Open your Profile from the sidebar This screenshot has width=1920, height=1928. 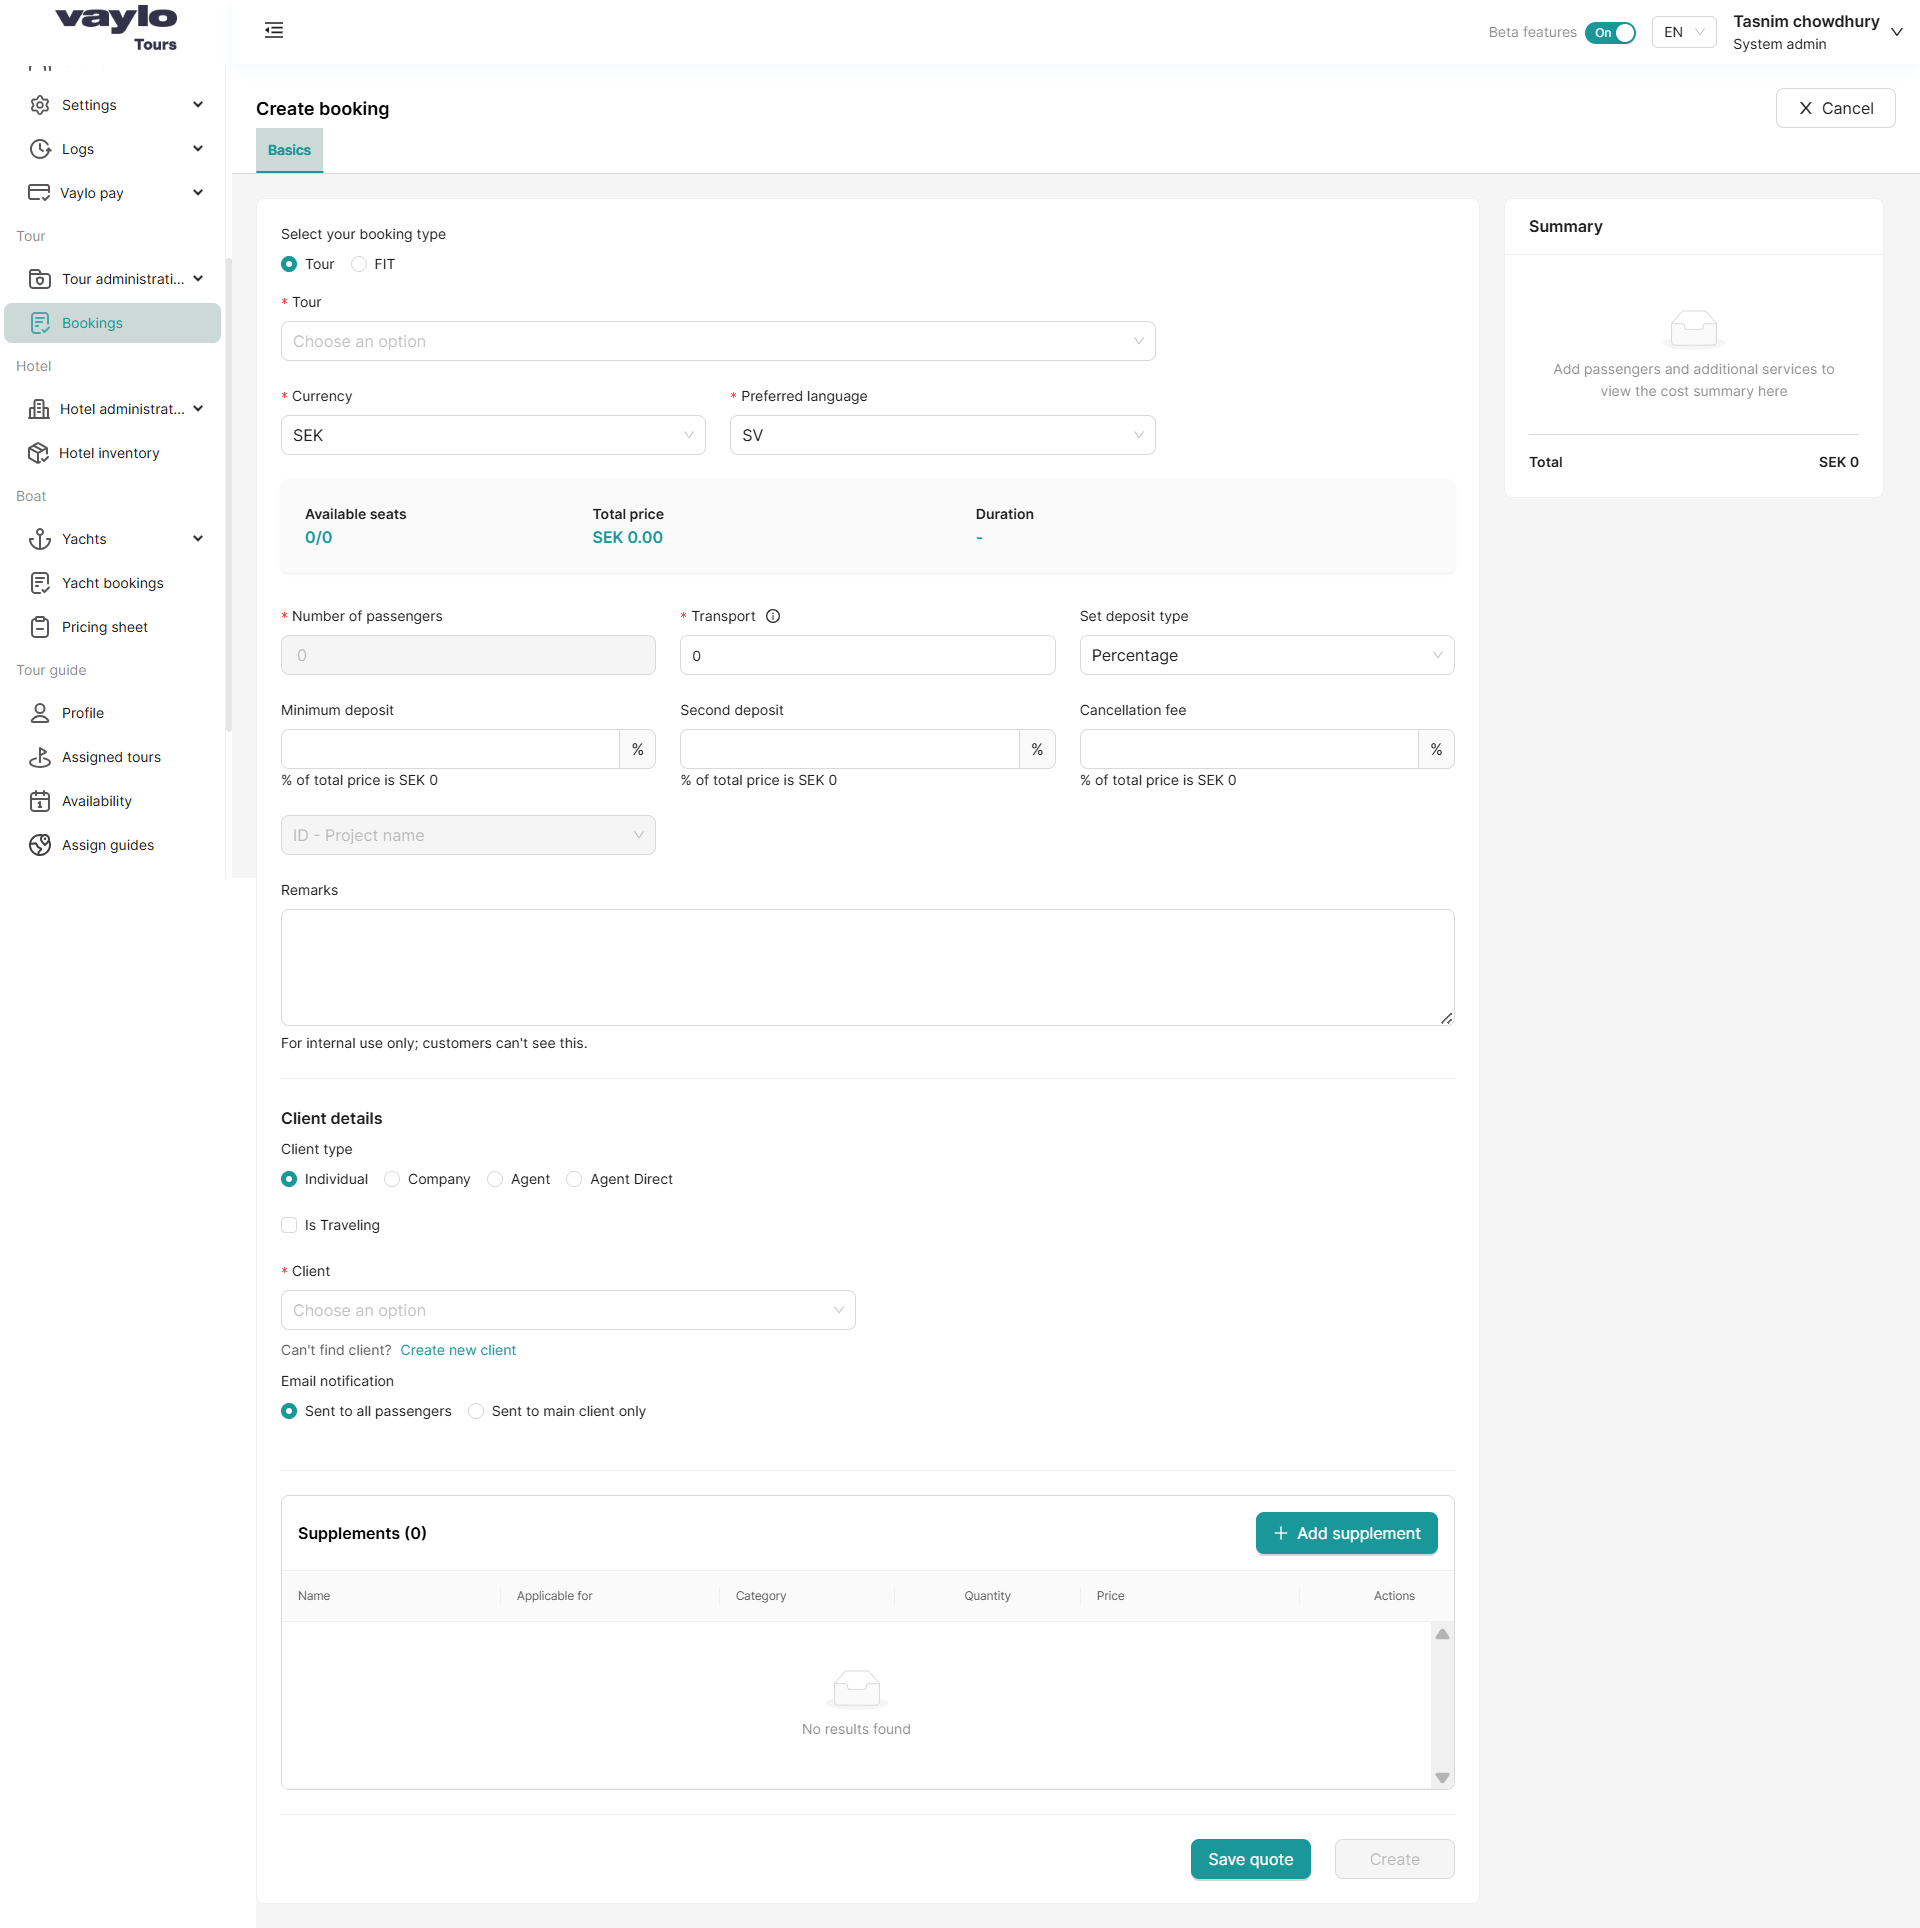point(81,713)
